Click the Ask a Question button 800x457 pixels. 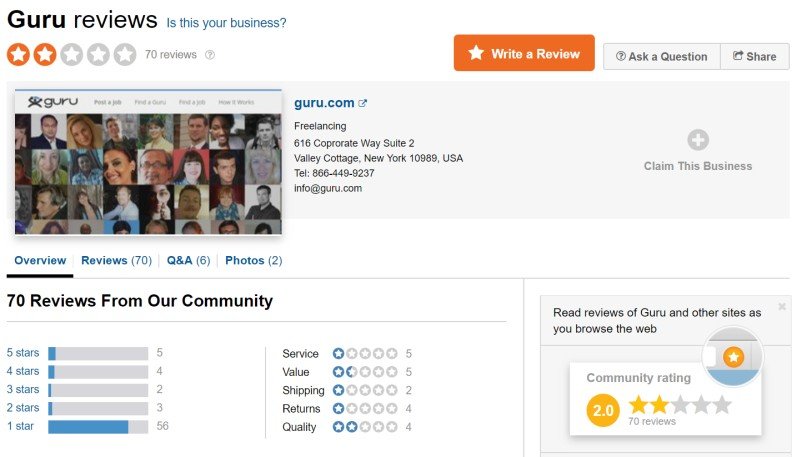pyautogui.click(x=662, y=57)
